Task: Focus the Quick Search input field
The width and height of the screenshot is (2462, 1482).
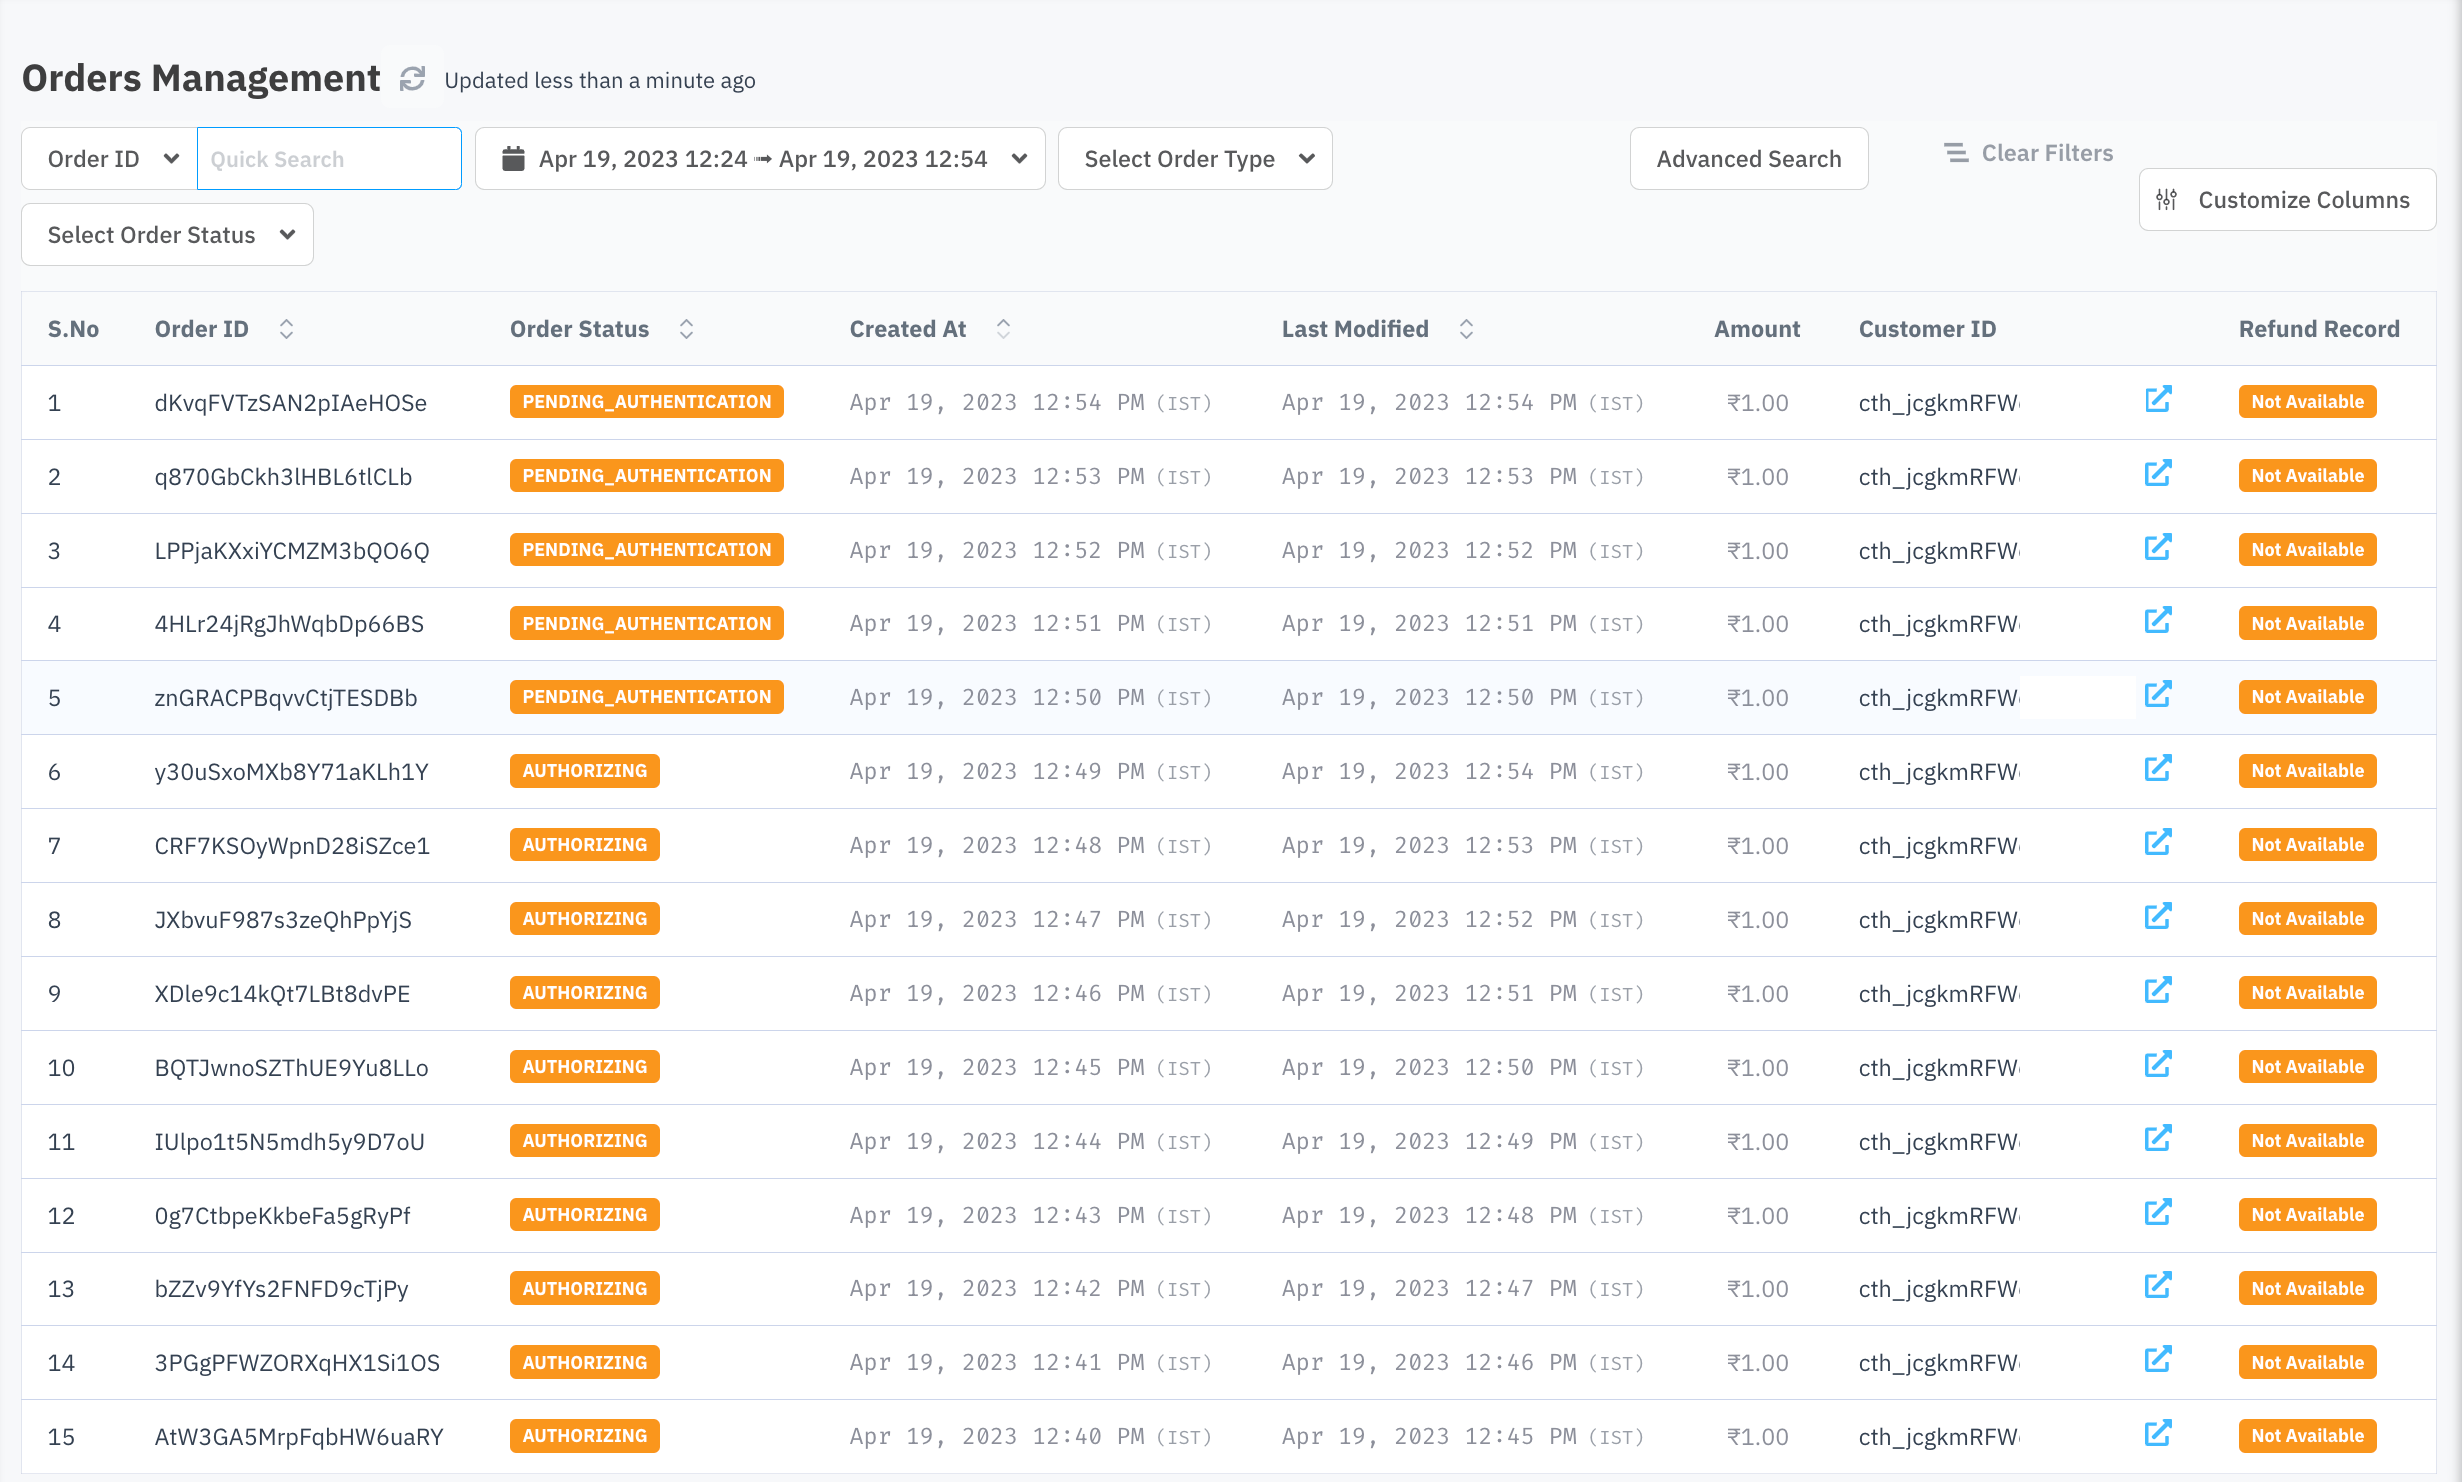Action: tap(329, 159)
